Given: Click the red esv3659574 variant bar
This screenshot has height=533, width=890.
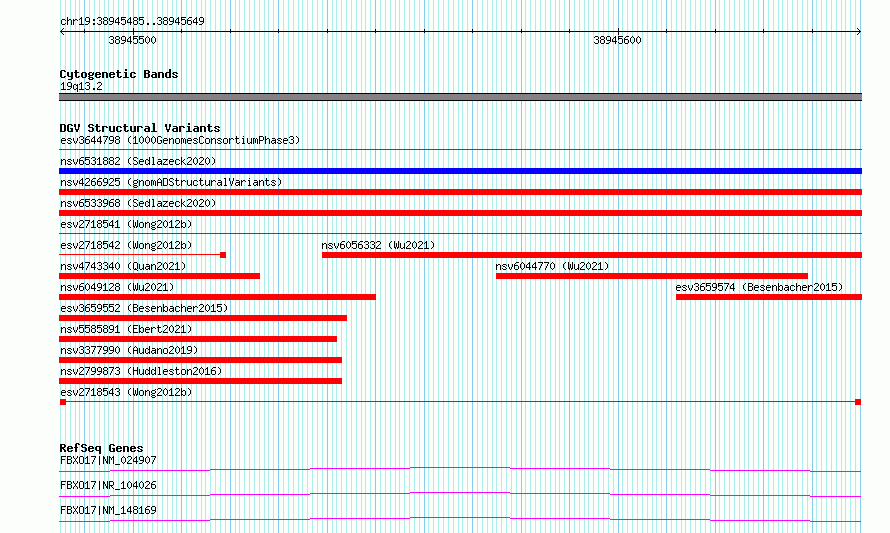Looking at the screenshot, I should click(769, 297).
